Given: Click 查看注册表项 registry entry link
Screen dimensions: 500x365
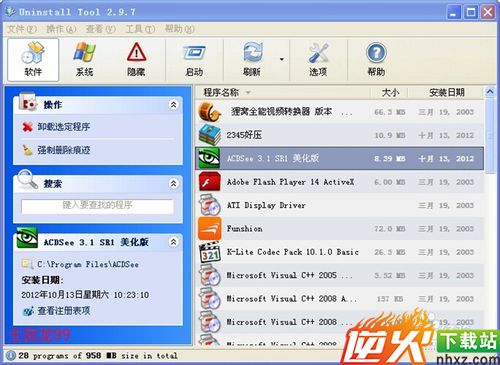Looking at the screenshot, I should 63,311.
